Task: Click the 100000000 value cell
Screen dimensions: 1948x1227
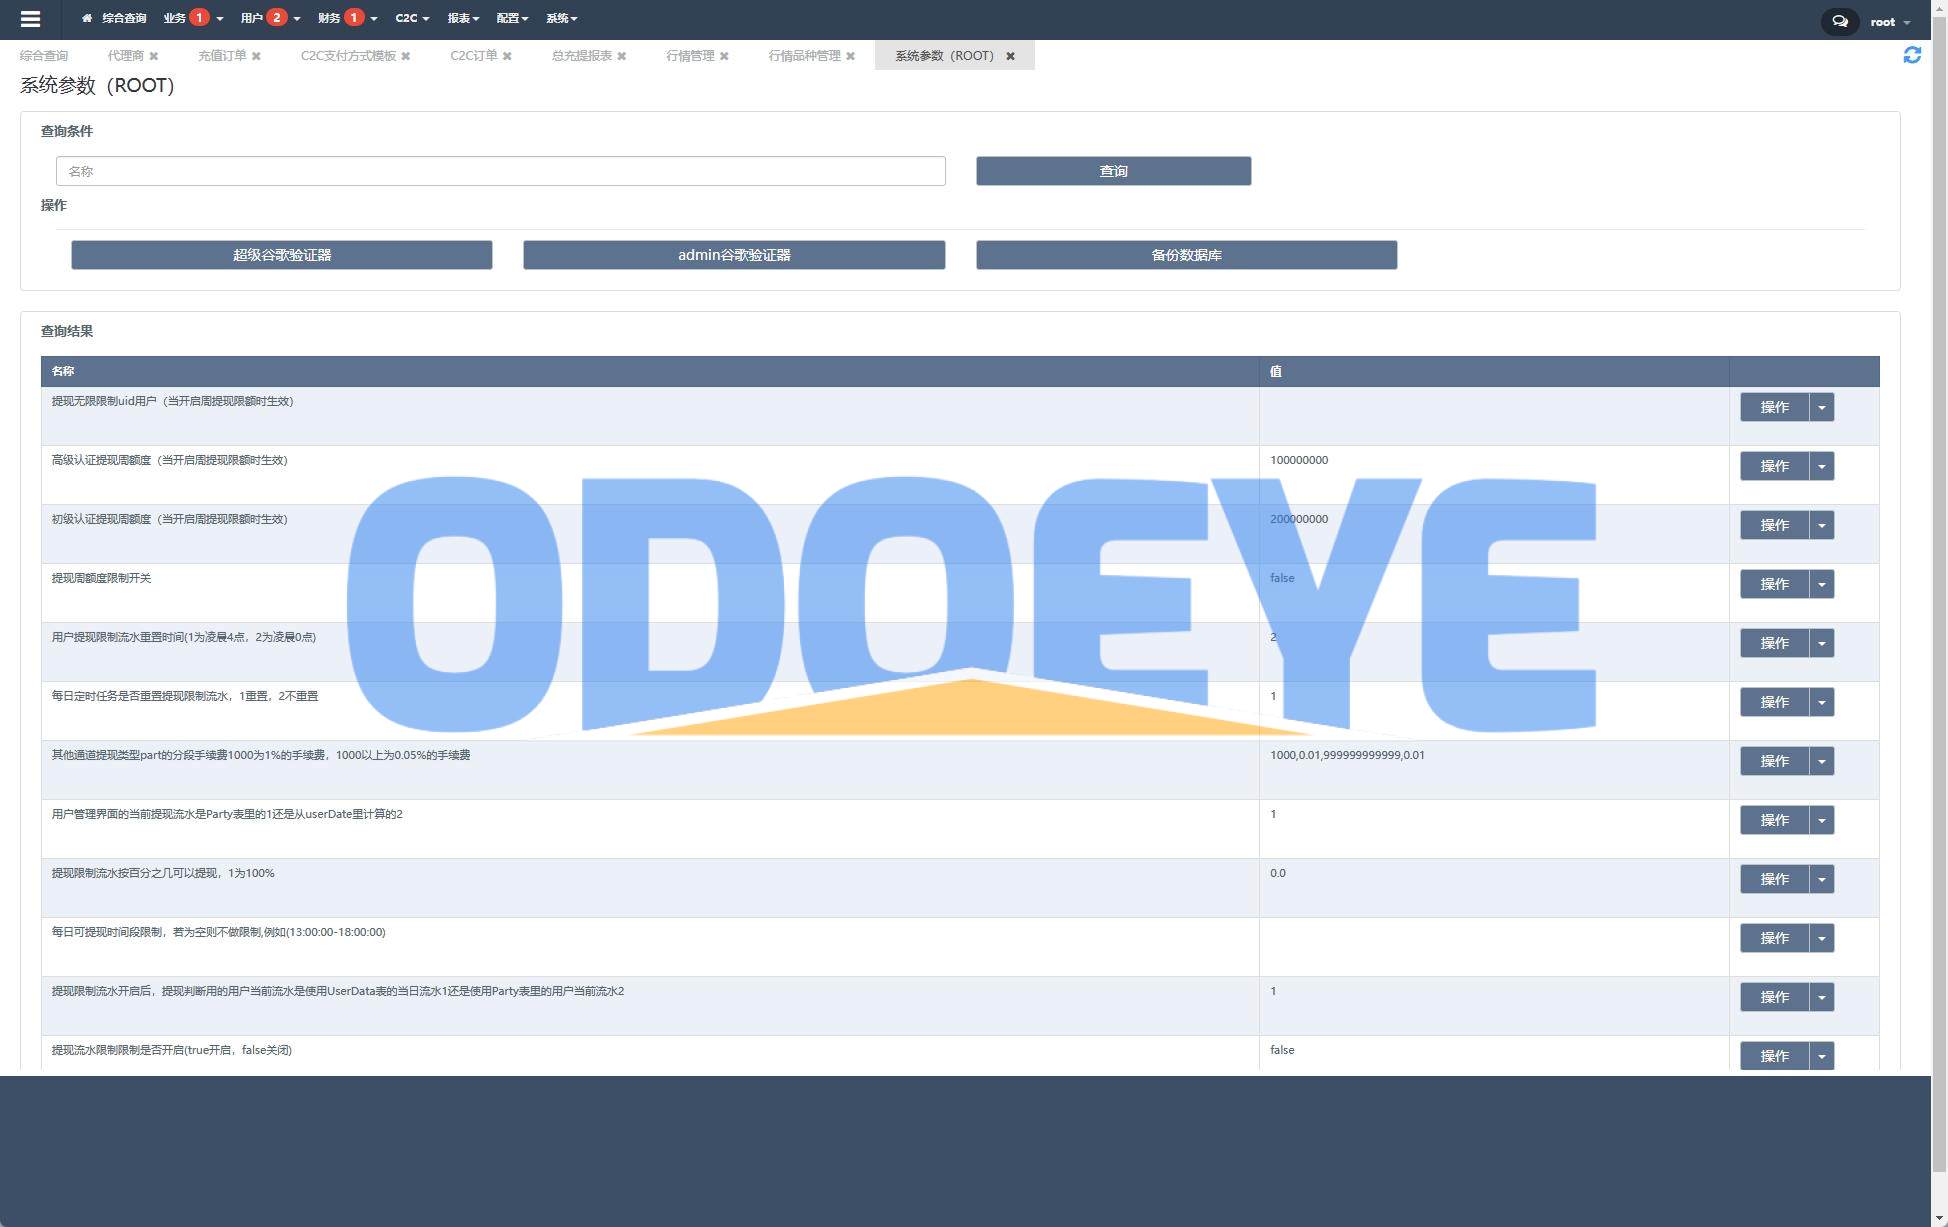Action: pos(1494,474)
